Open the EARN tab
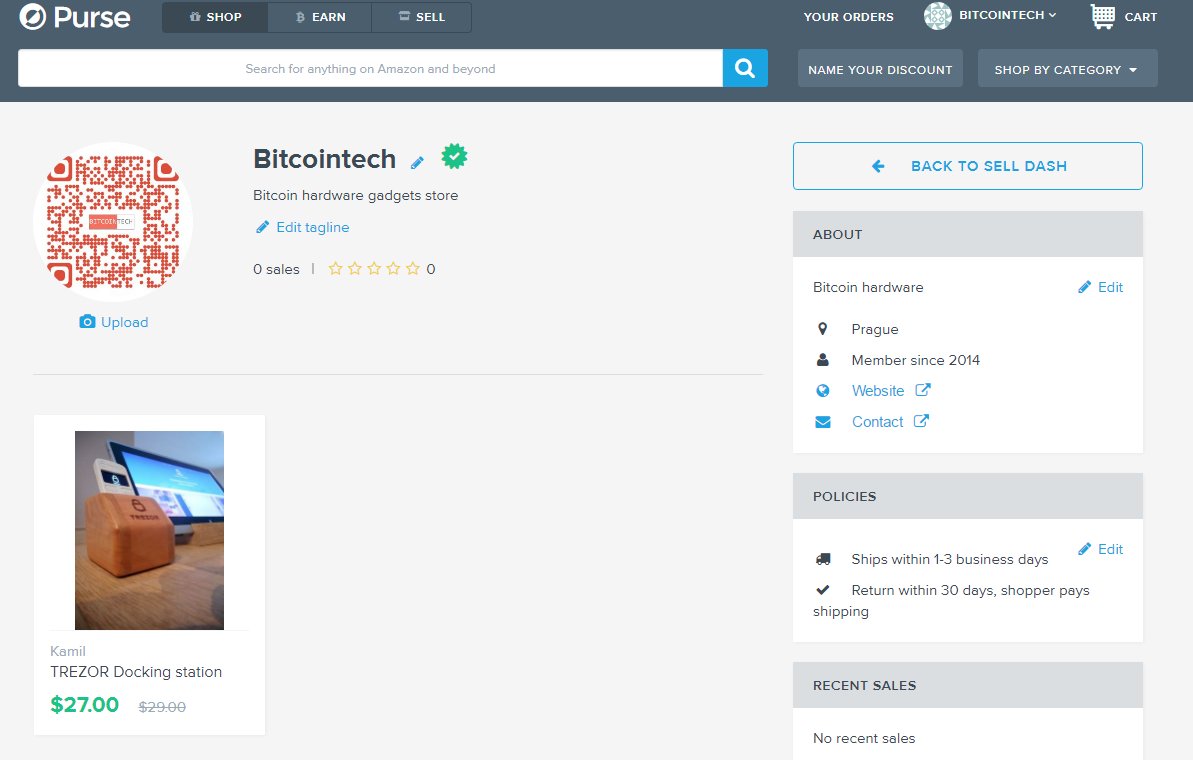The height and width of the screenshot is (760, 1193). [x=320, y=17]
